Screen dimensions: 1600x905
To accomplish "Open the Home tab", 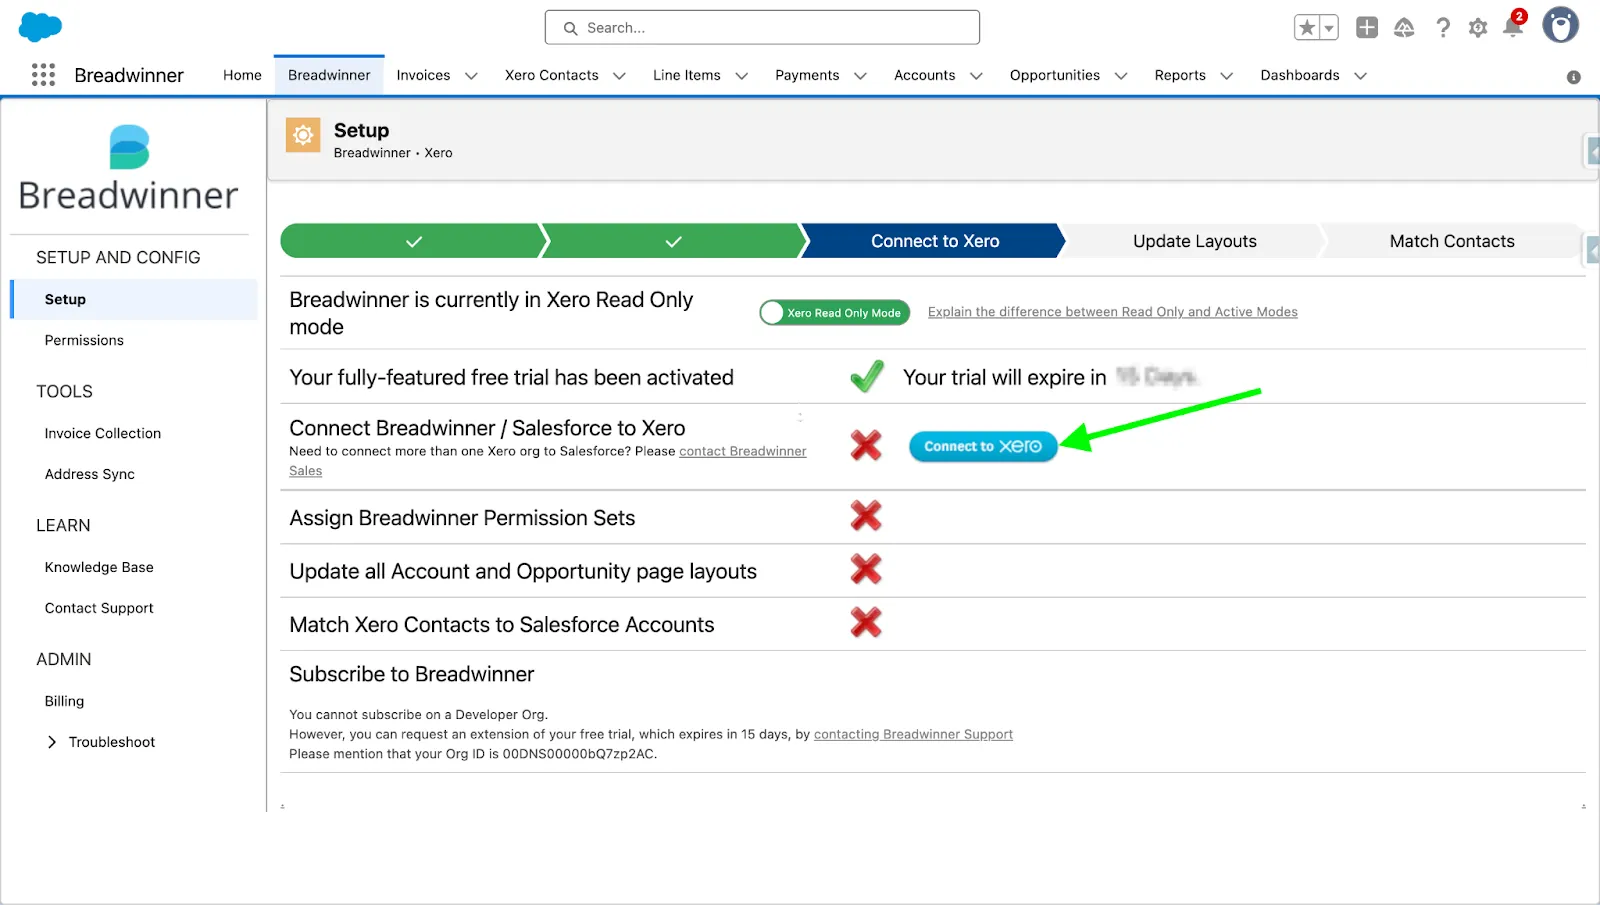I will click(x=242, y=75).
